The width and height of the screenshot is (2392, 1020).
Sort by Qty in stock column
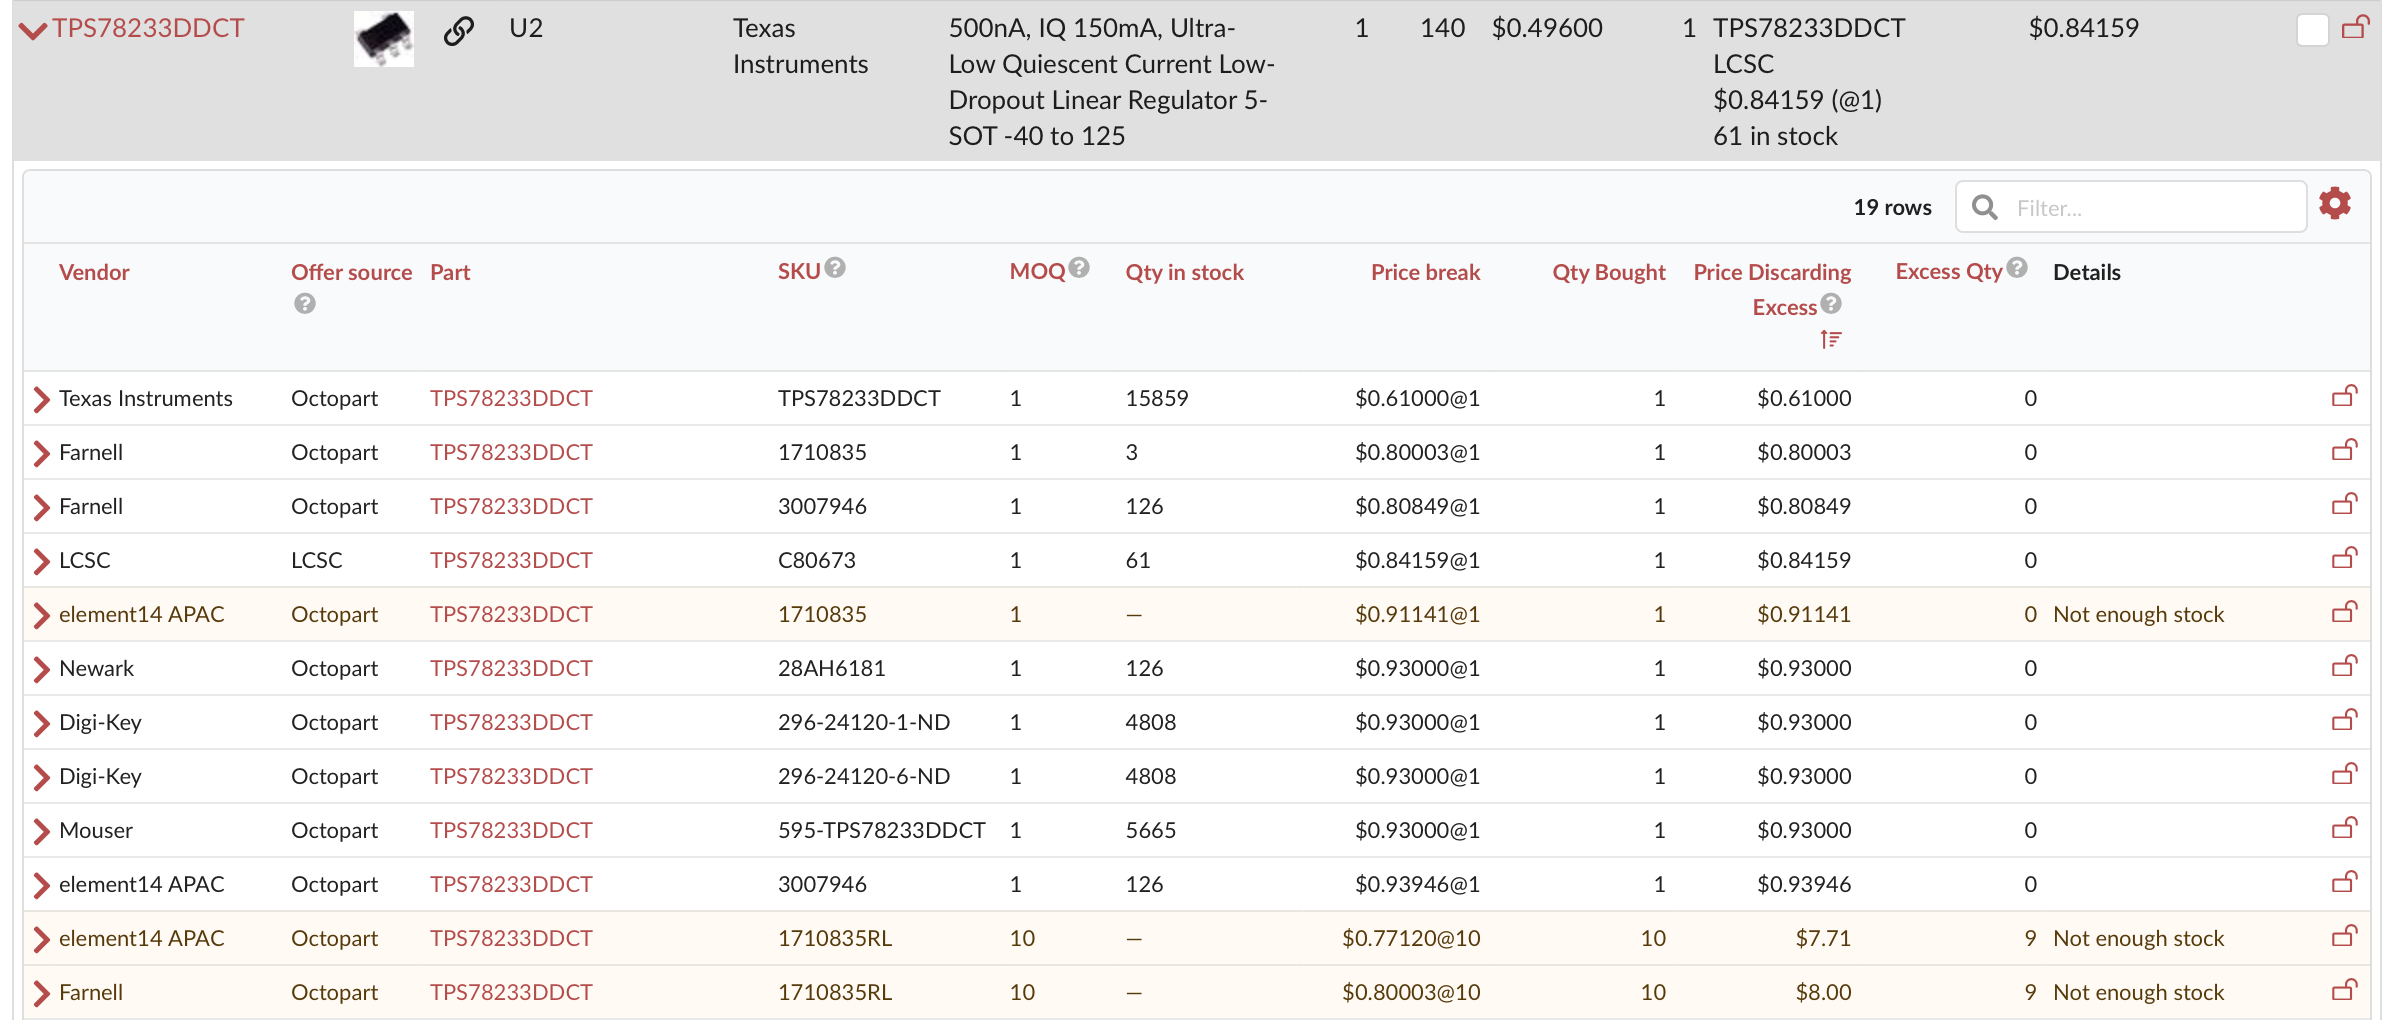tap(1184, 272)
